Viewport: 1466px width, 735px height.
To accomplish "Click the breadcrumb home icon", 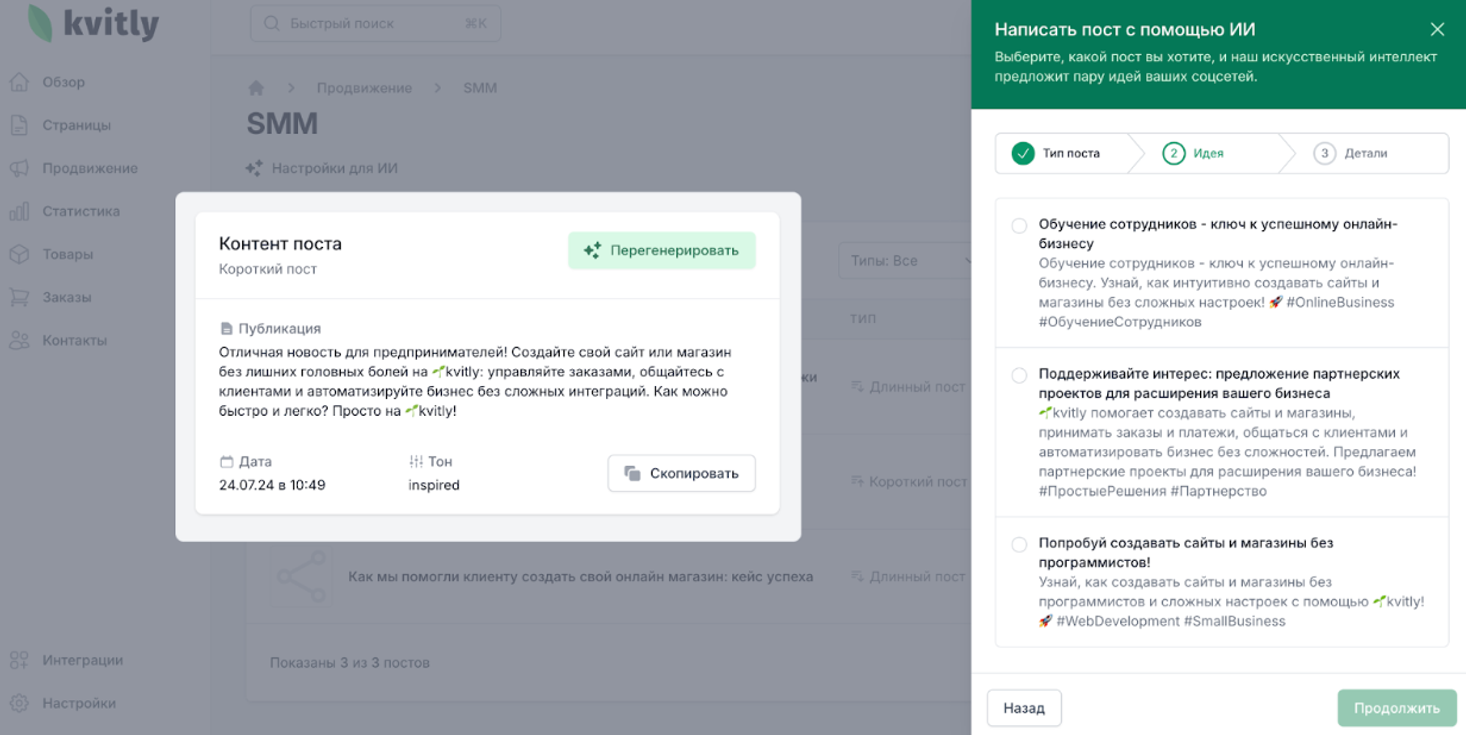I will point(256,88).
